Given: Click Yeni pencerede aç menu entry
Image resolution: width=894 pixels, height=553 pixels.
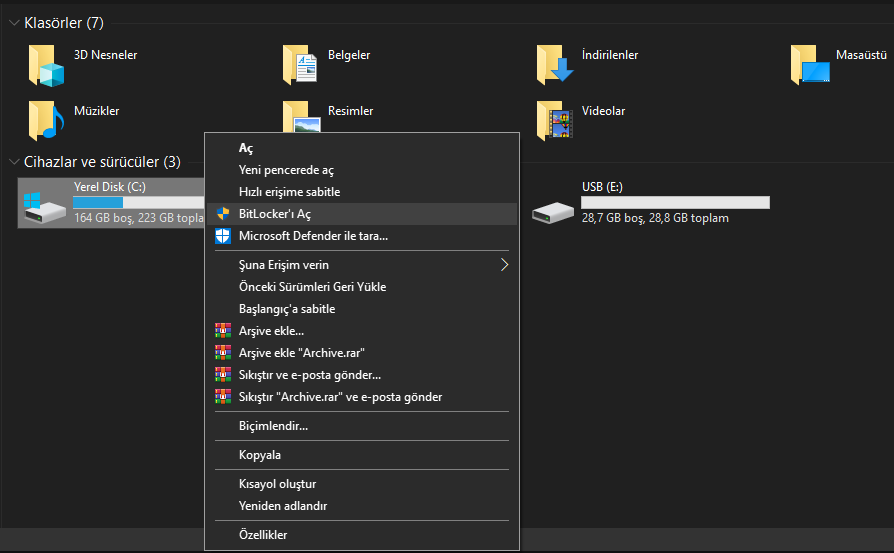Looking at the screenshot, I should tap(286, 170).
